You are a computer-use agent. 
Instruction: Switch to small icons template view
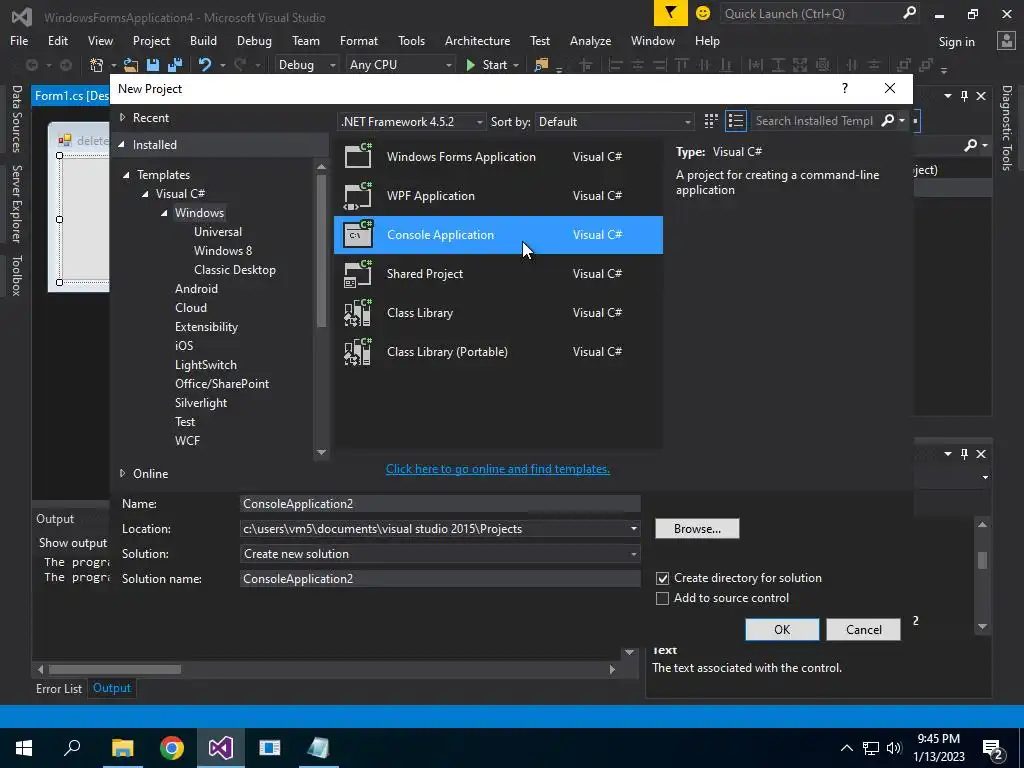[711, 121]
